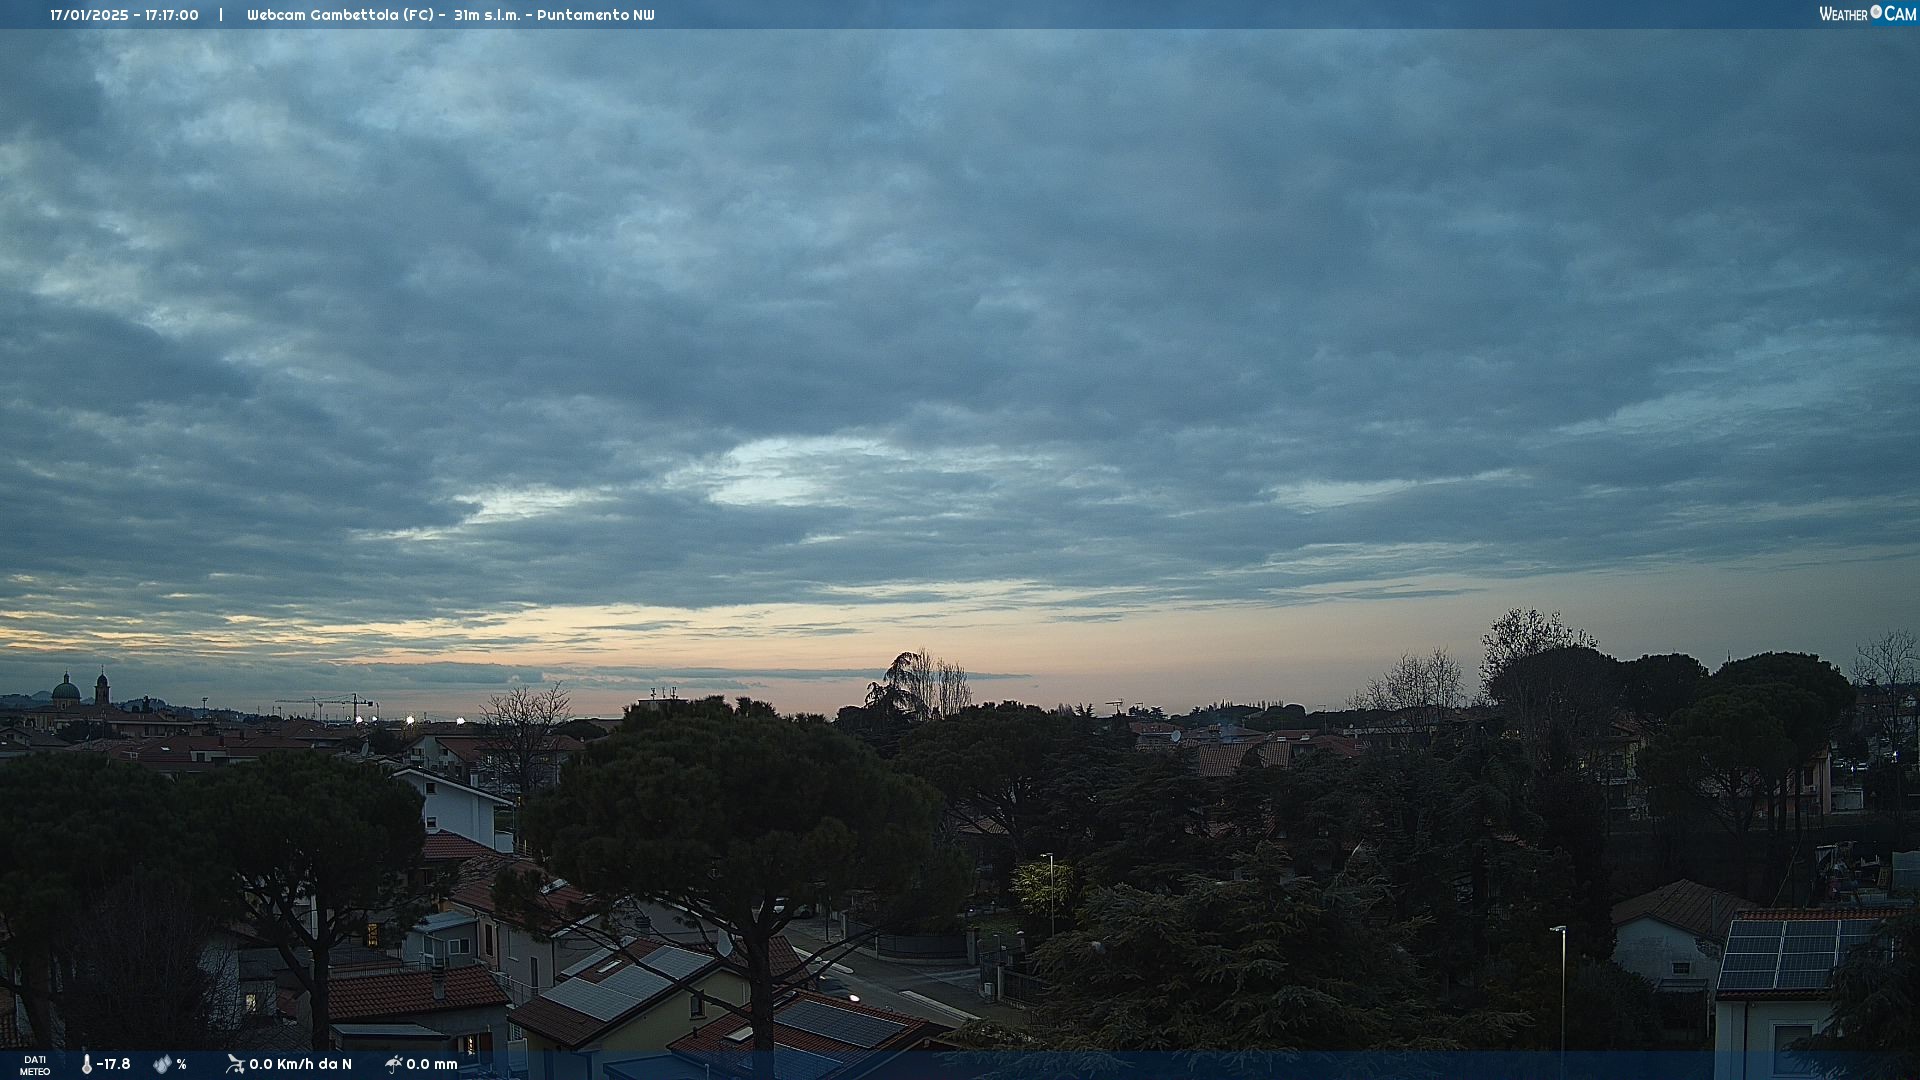Click the rain umbrella icon
The image size is (1920, 1080).
pos(393,1064)
